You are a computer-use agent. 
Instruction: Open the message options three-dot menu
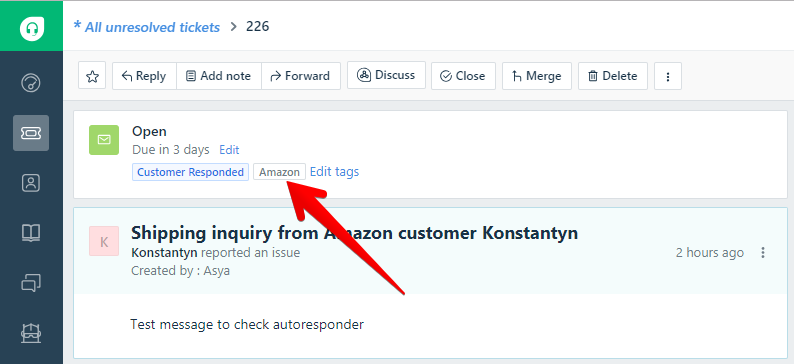[763, 253]
